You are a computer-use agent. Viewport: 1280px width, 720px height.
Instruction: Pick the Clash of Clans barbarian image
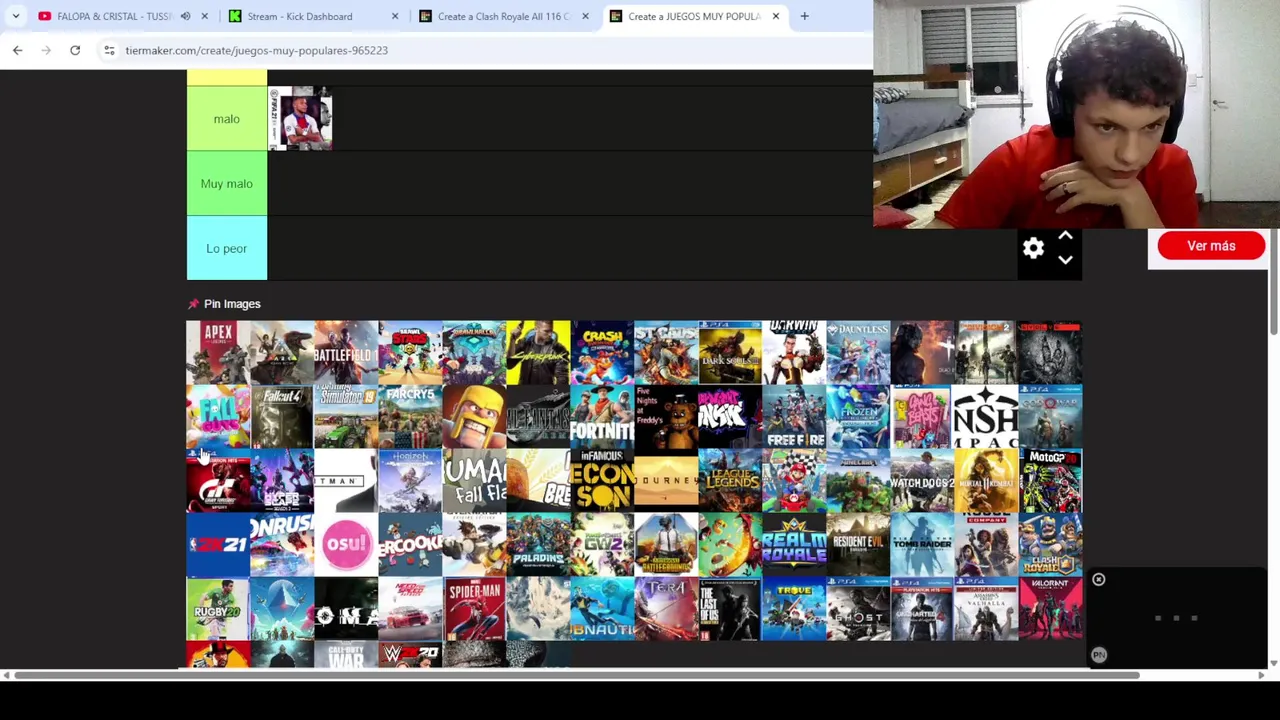click(474, 417)
